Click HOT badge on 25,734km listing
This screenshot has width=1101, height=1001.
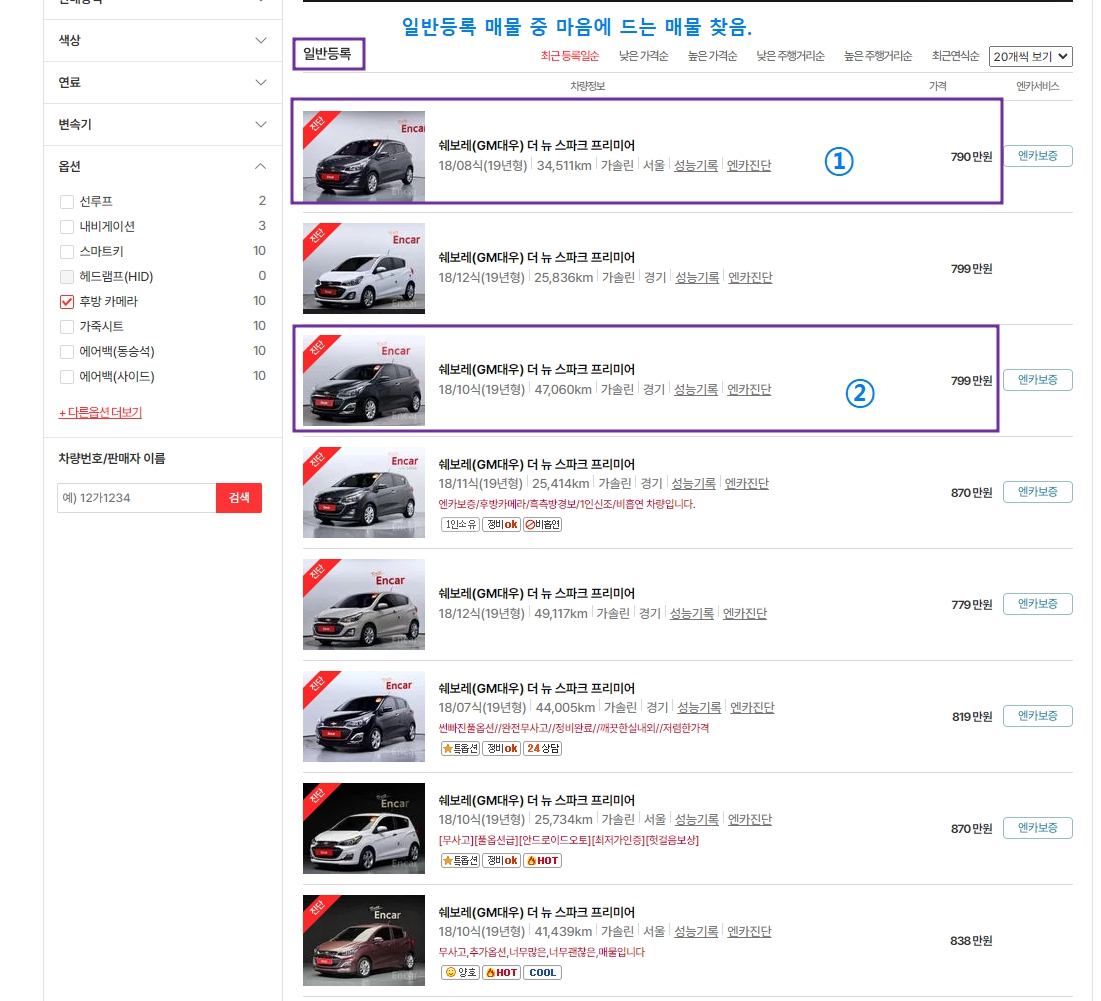click(x=543, y=861)
